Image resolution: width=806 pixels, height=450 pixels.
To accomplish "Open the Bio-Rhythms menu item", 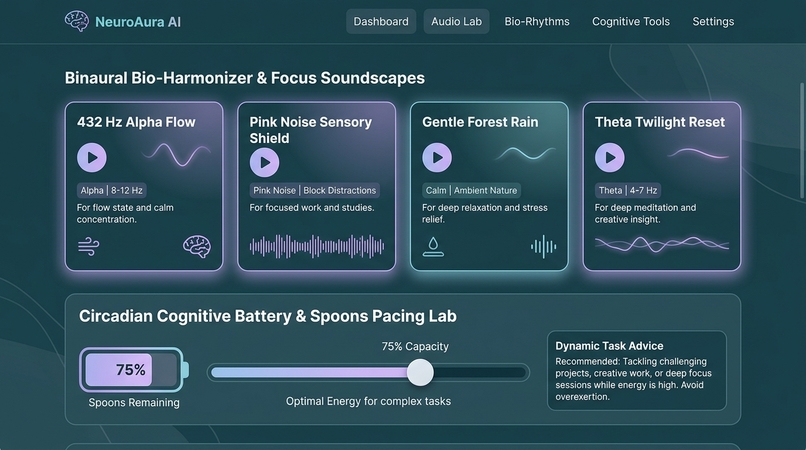I will (537, 22).
